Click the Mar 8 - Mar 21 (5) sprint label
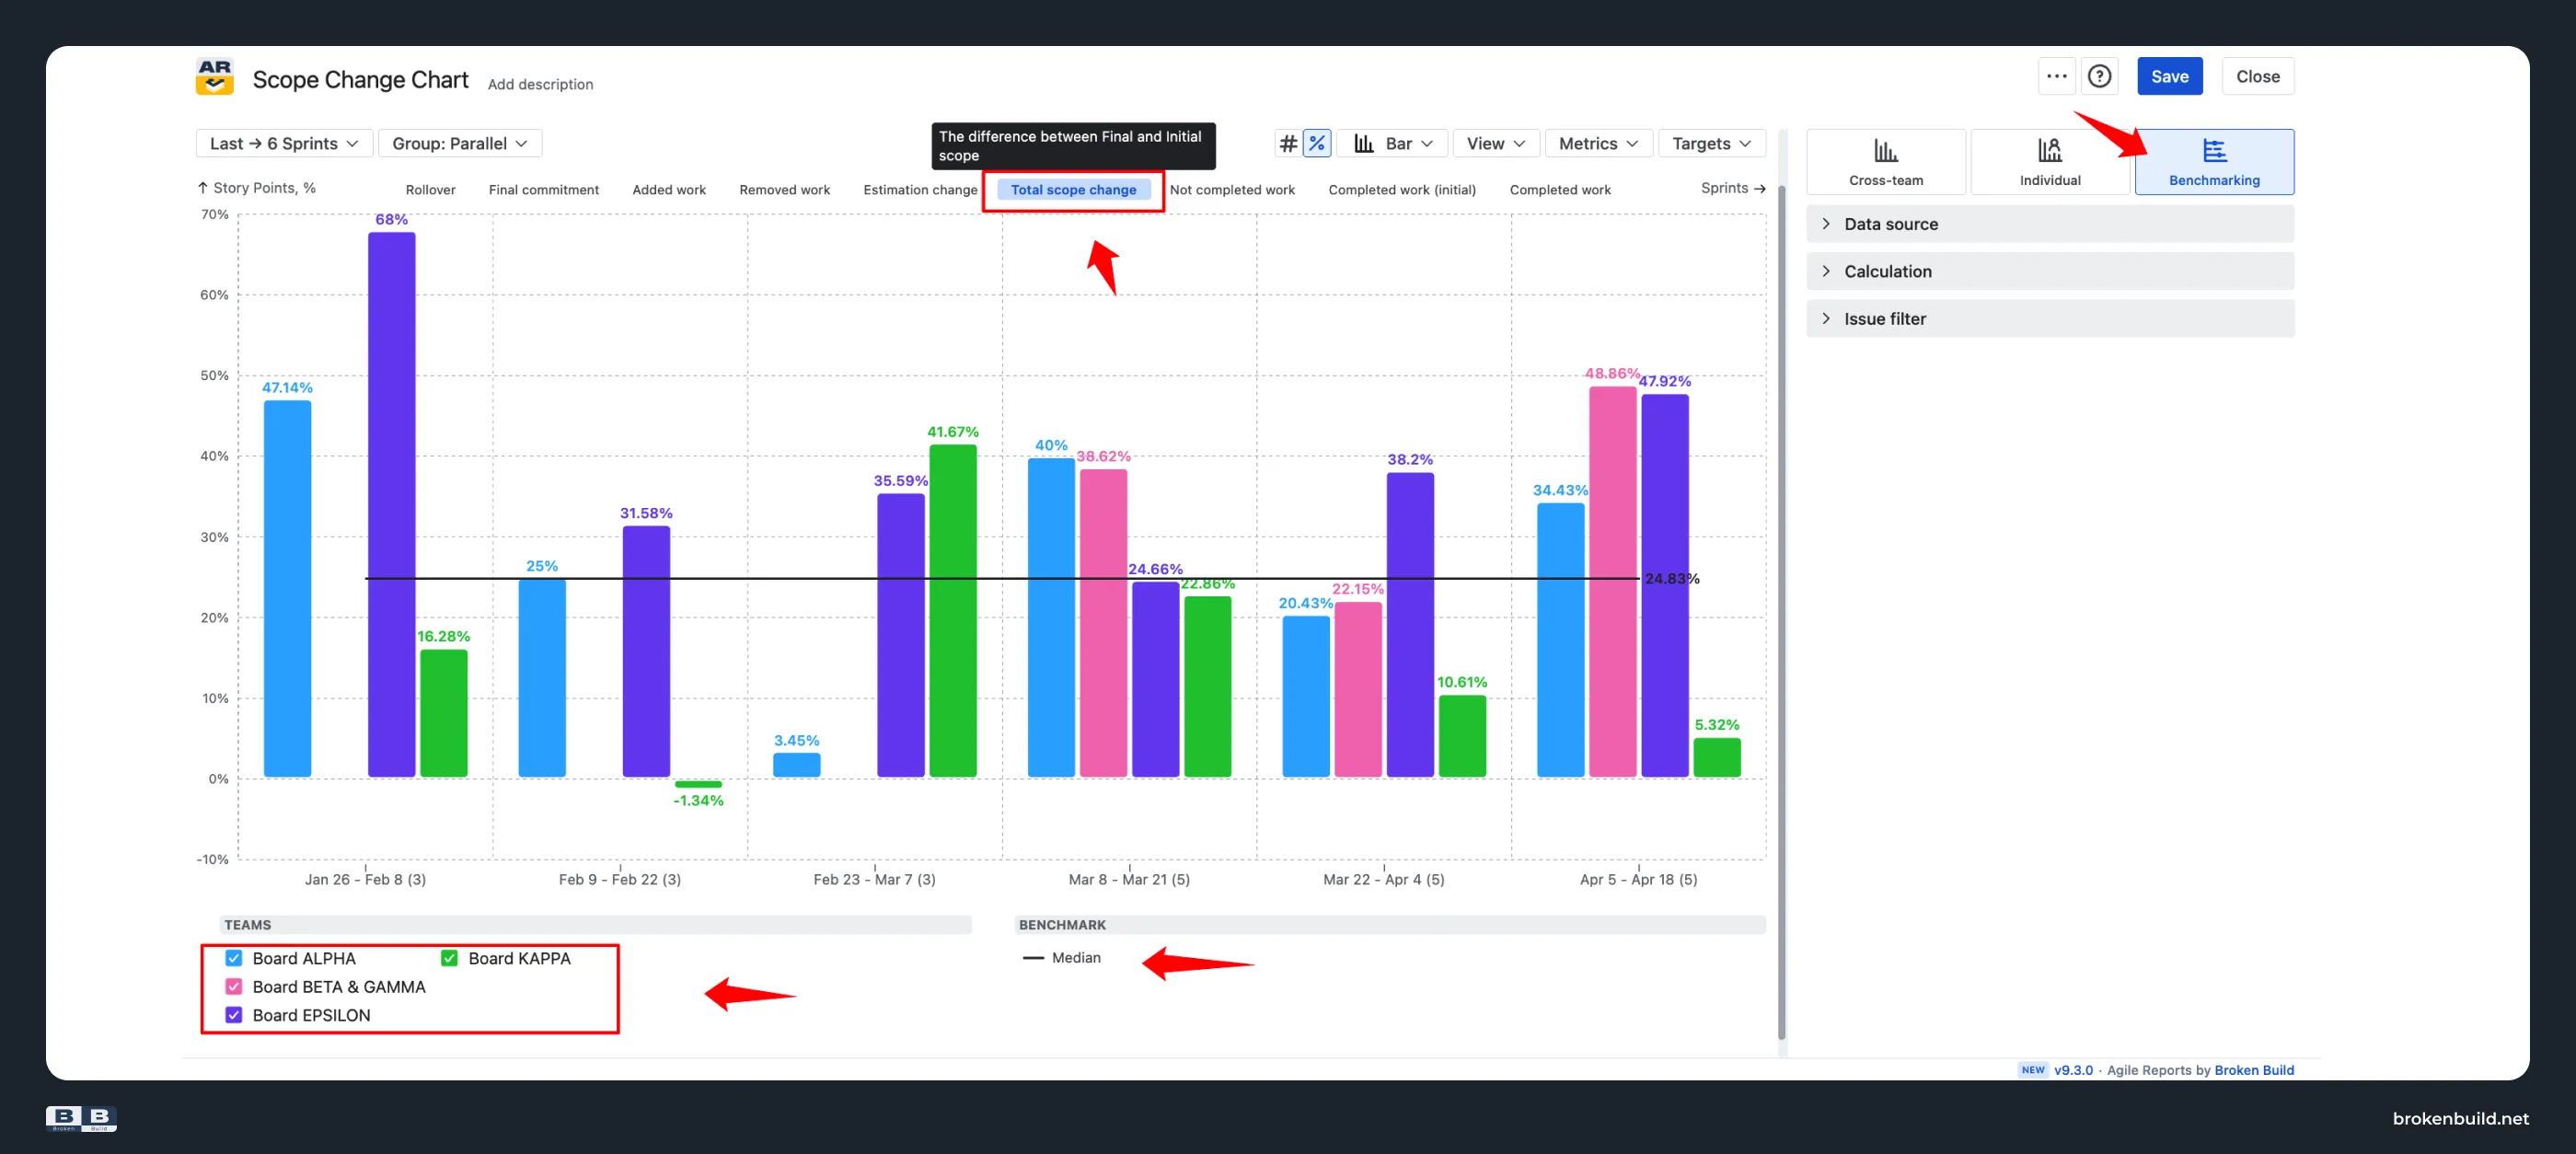 tap(1129, 879)
